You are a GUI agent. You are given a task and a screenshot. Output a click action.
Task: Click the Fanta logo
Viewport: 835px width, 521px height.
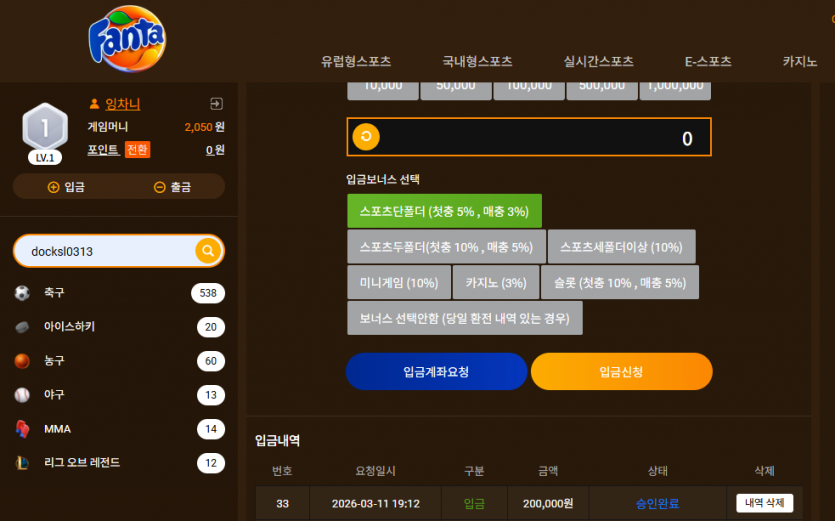click(x=127, y=38)
